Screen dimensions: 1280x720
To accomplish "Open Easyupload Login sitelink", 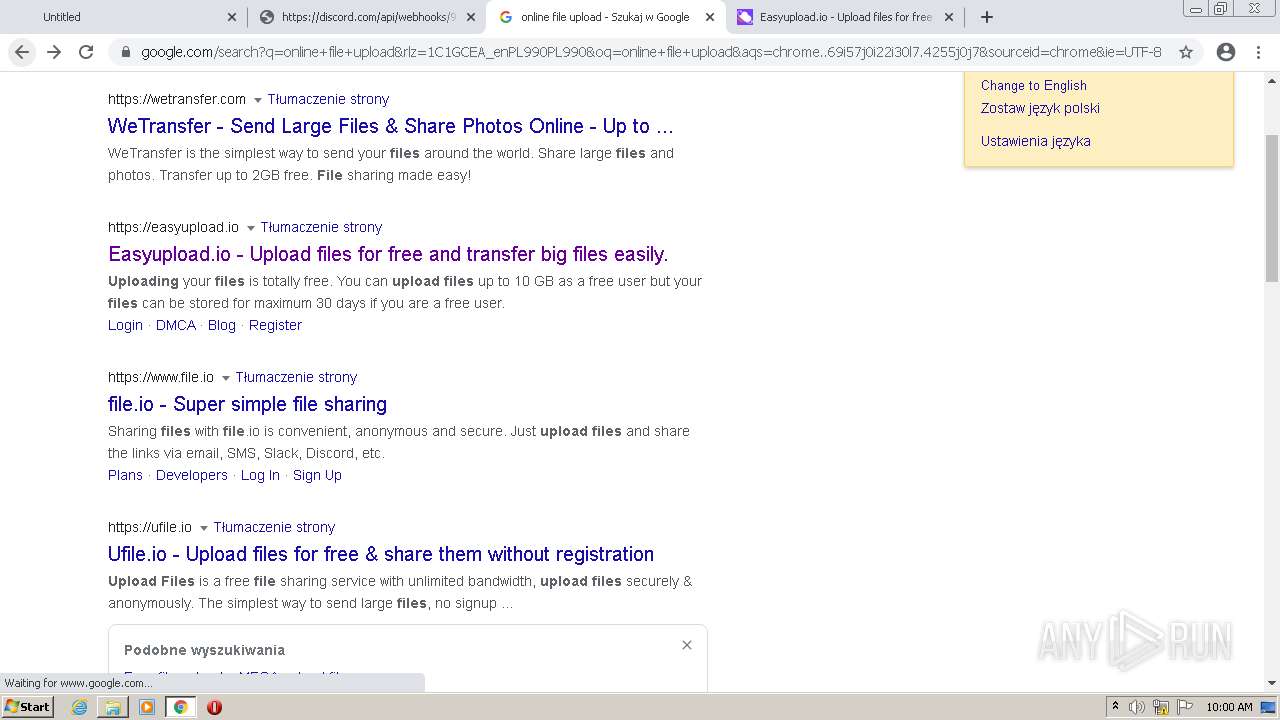I will (125, 325).
